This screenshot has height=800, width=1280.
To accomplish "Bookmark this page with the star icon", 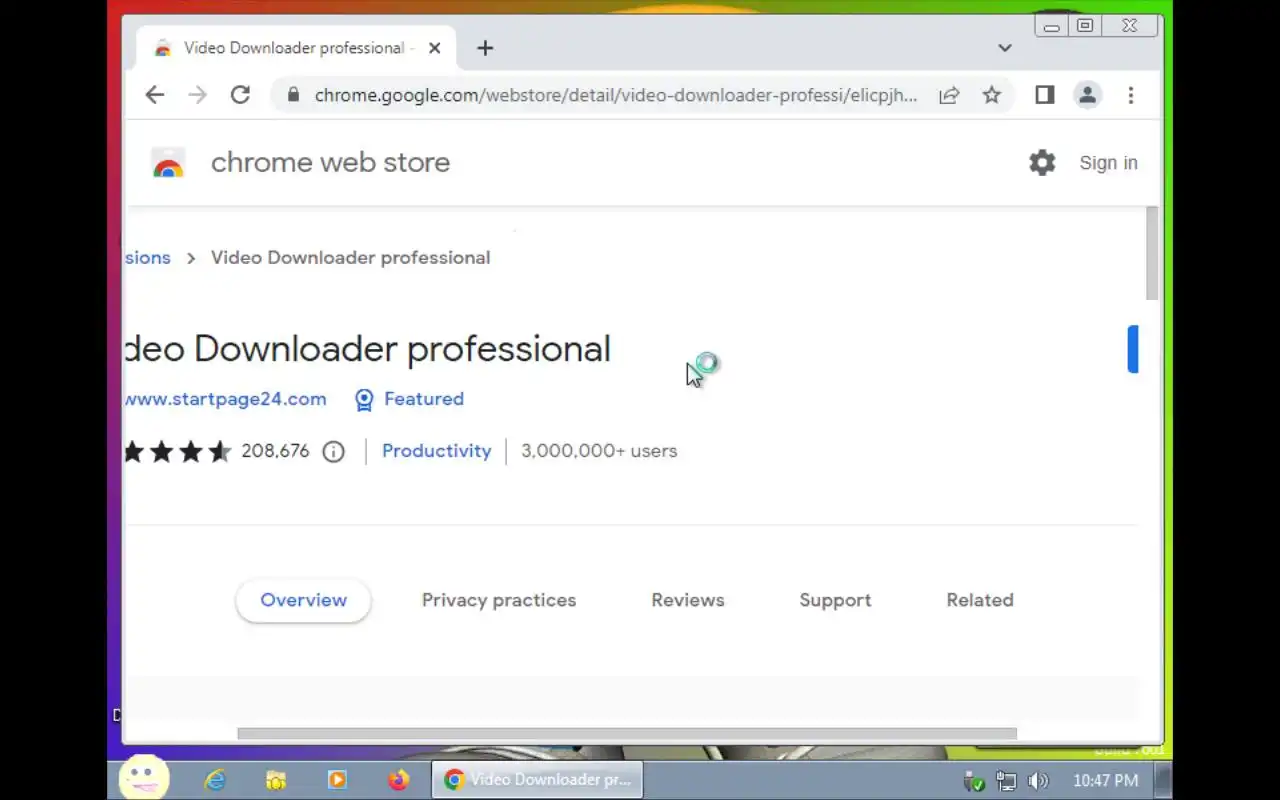I will [x=991, y=95].
